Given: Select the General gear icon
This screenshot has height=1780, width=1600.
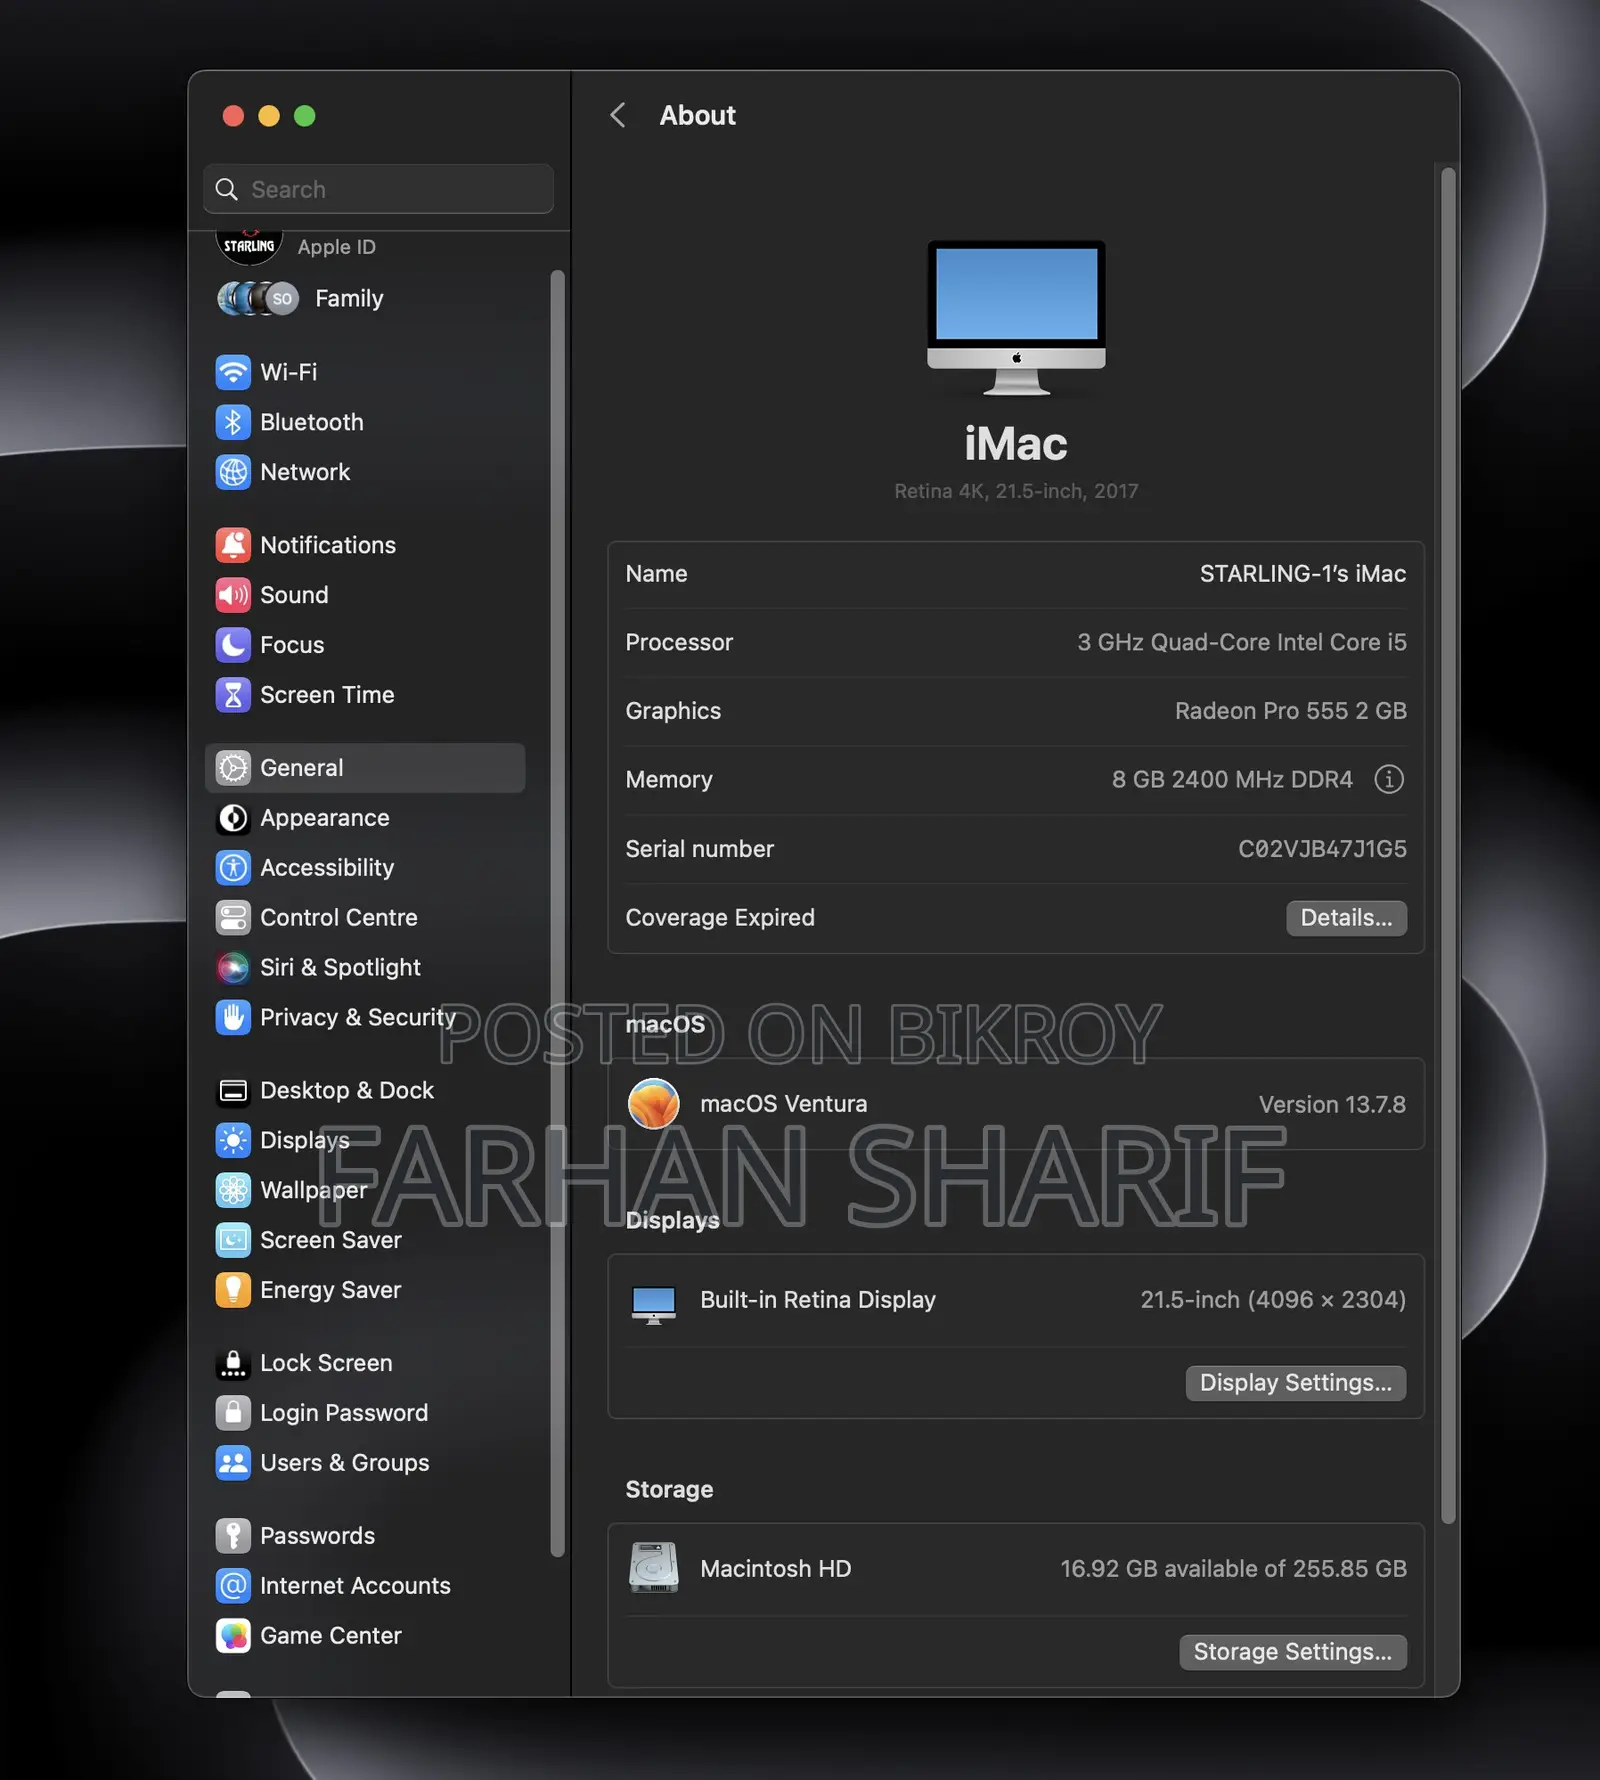Looking at the screenshot, I should (x=233, y=768).
